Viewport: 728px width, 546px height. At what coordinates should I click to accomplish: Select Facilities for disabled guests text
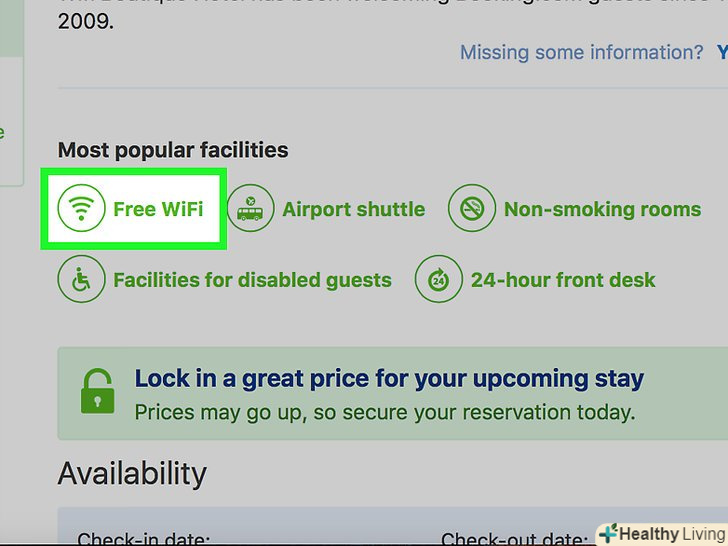click(252, 280)
